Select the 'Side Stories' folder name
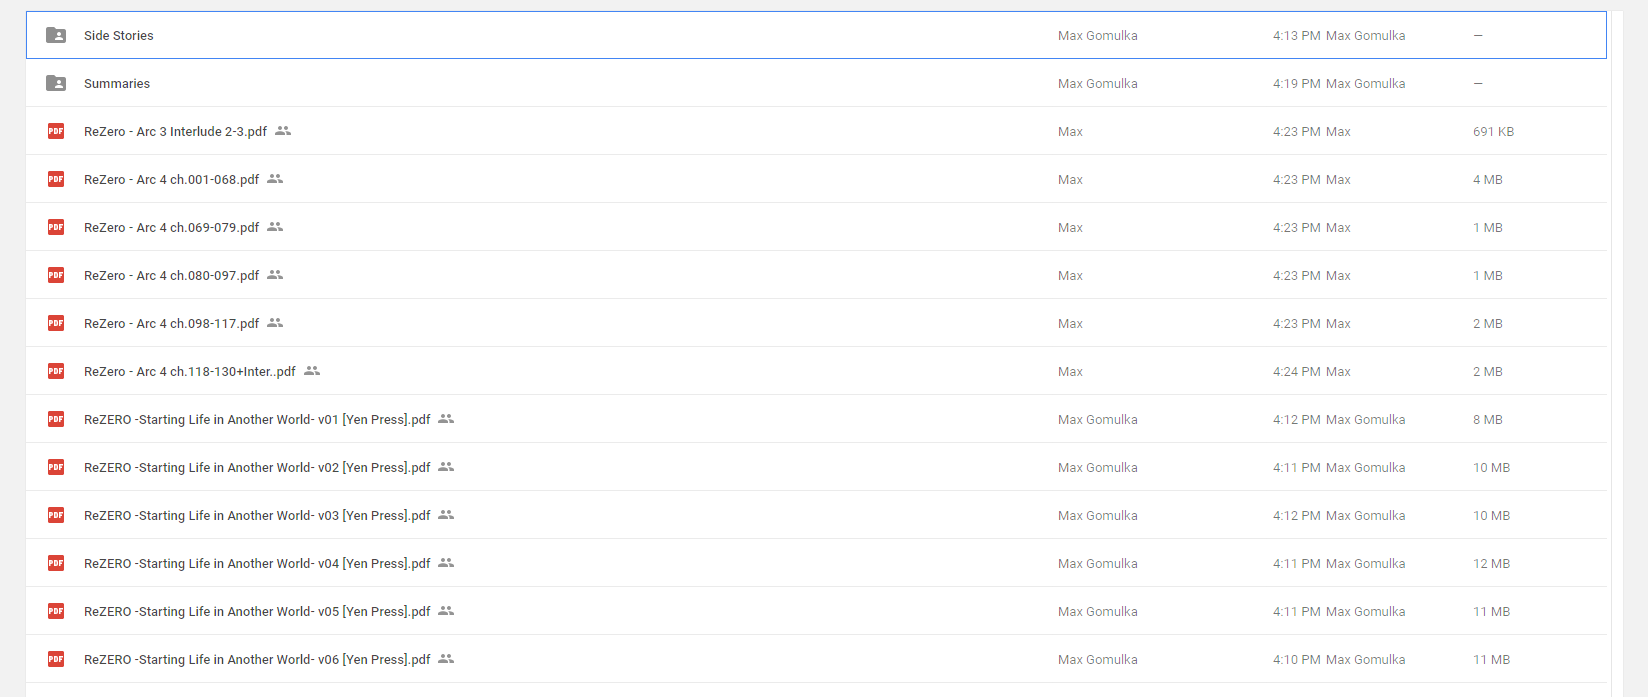Viewport: 1648px width, 697px height. point(119,35)
